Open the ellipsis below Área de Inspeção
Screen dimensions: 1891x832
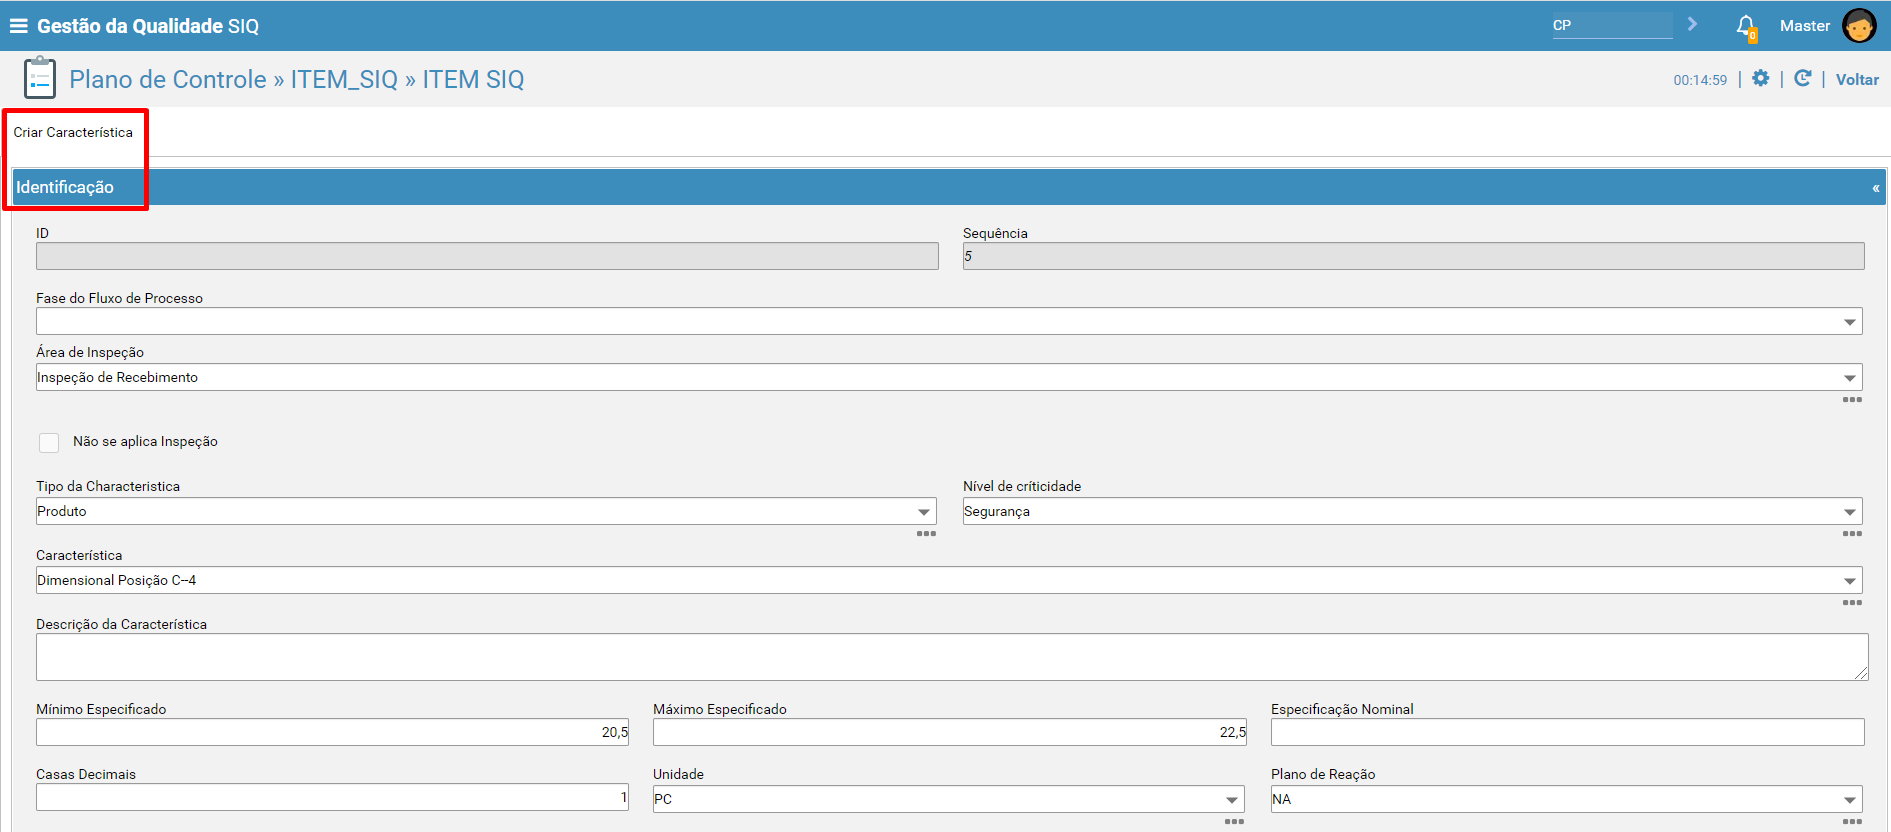click(1852, 400)
